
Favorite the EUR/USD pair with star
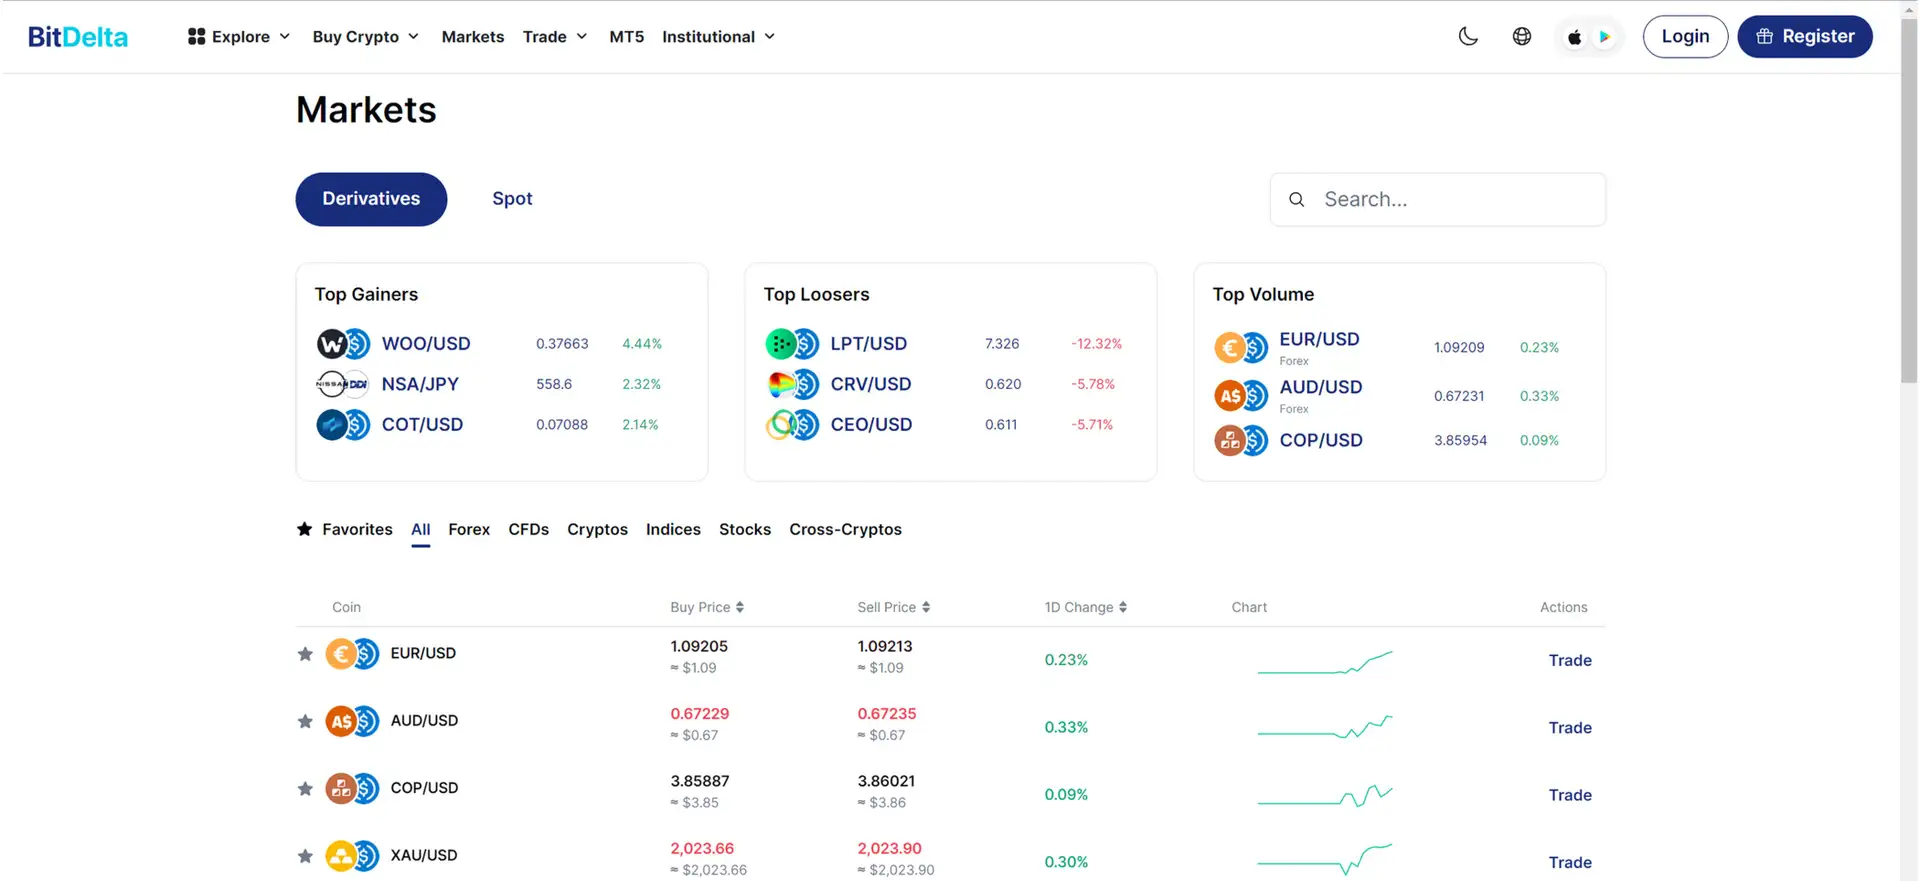pos(305,654)
